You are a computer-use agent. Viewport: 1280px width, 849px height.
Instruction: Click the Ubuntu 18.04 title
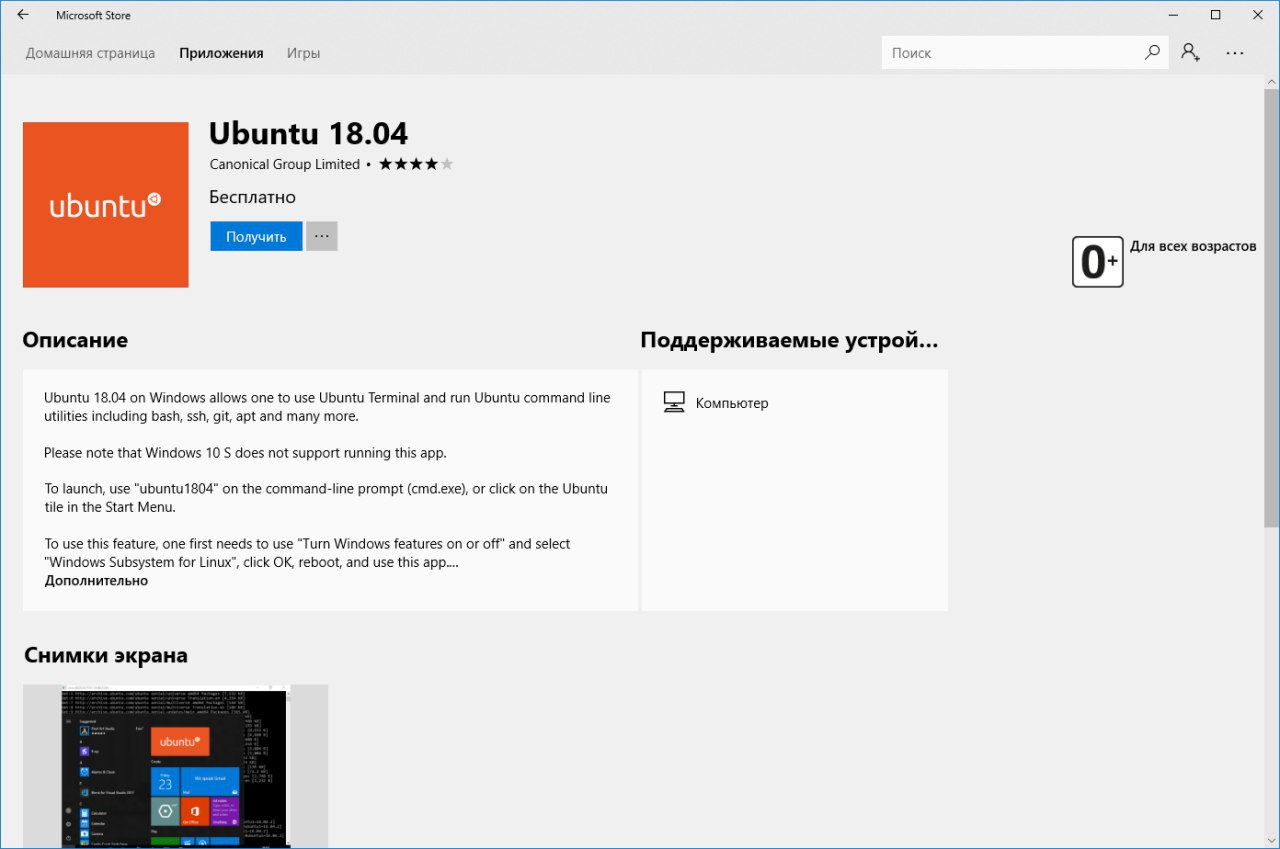click(309, 133)
